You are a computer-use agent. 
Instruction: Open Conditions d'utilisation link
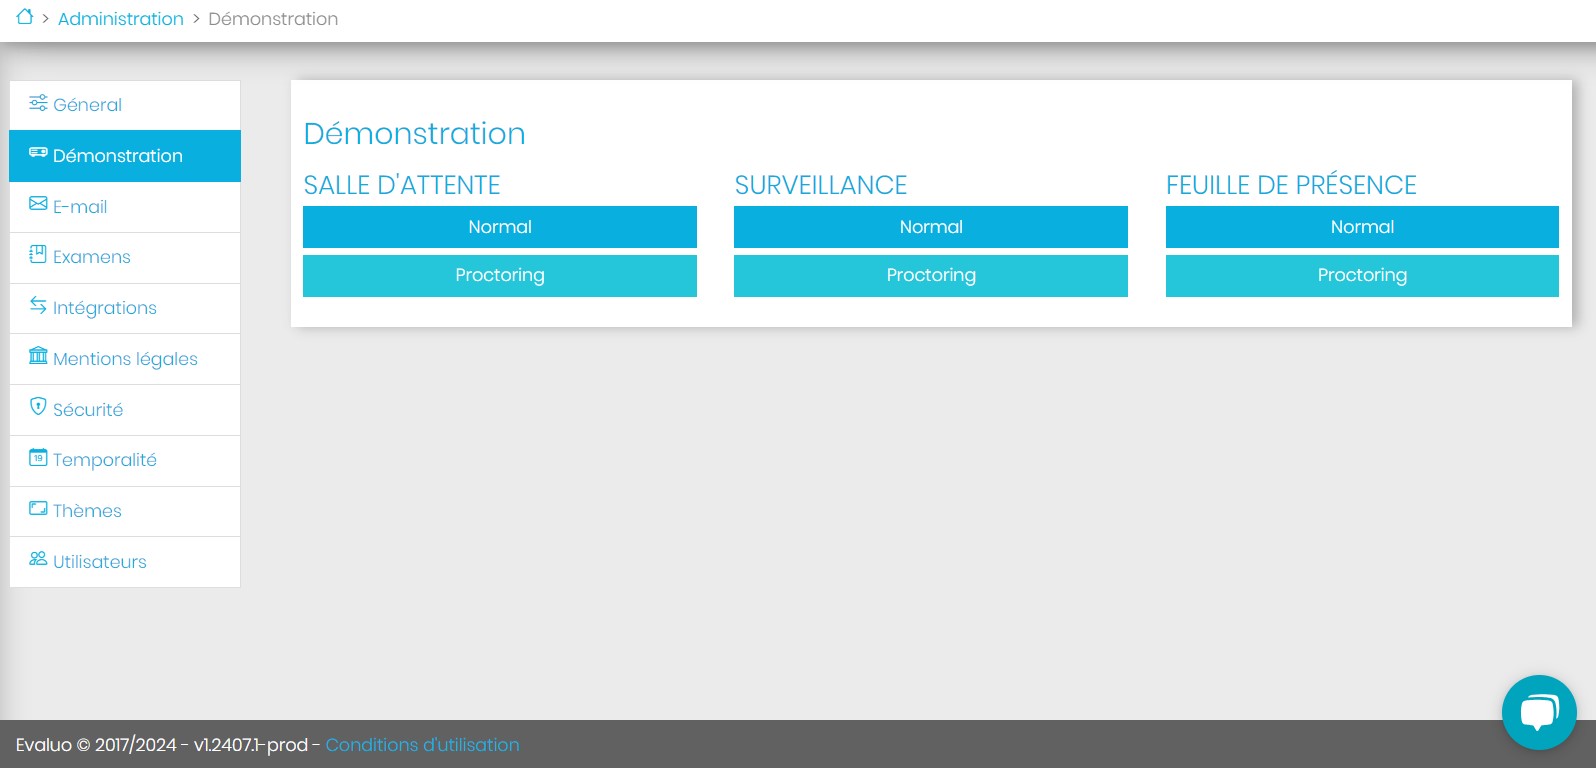[x=422, y=745]
